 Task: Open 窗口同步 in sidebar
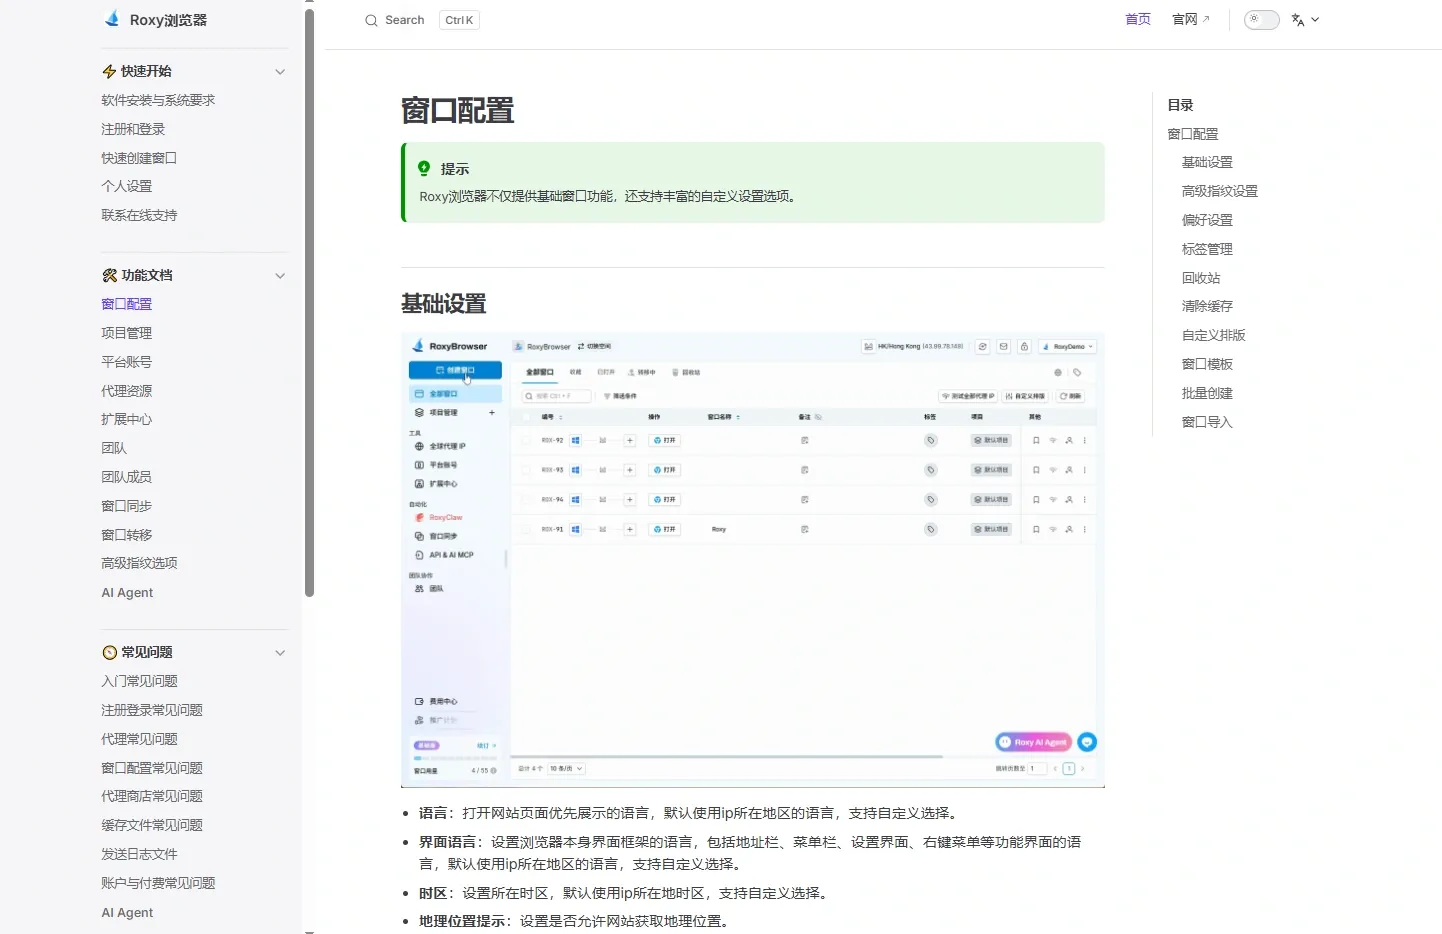point(127,507)
